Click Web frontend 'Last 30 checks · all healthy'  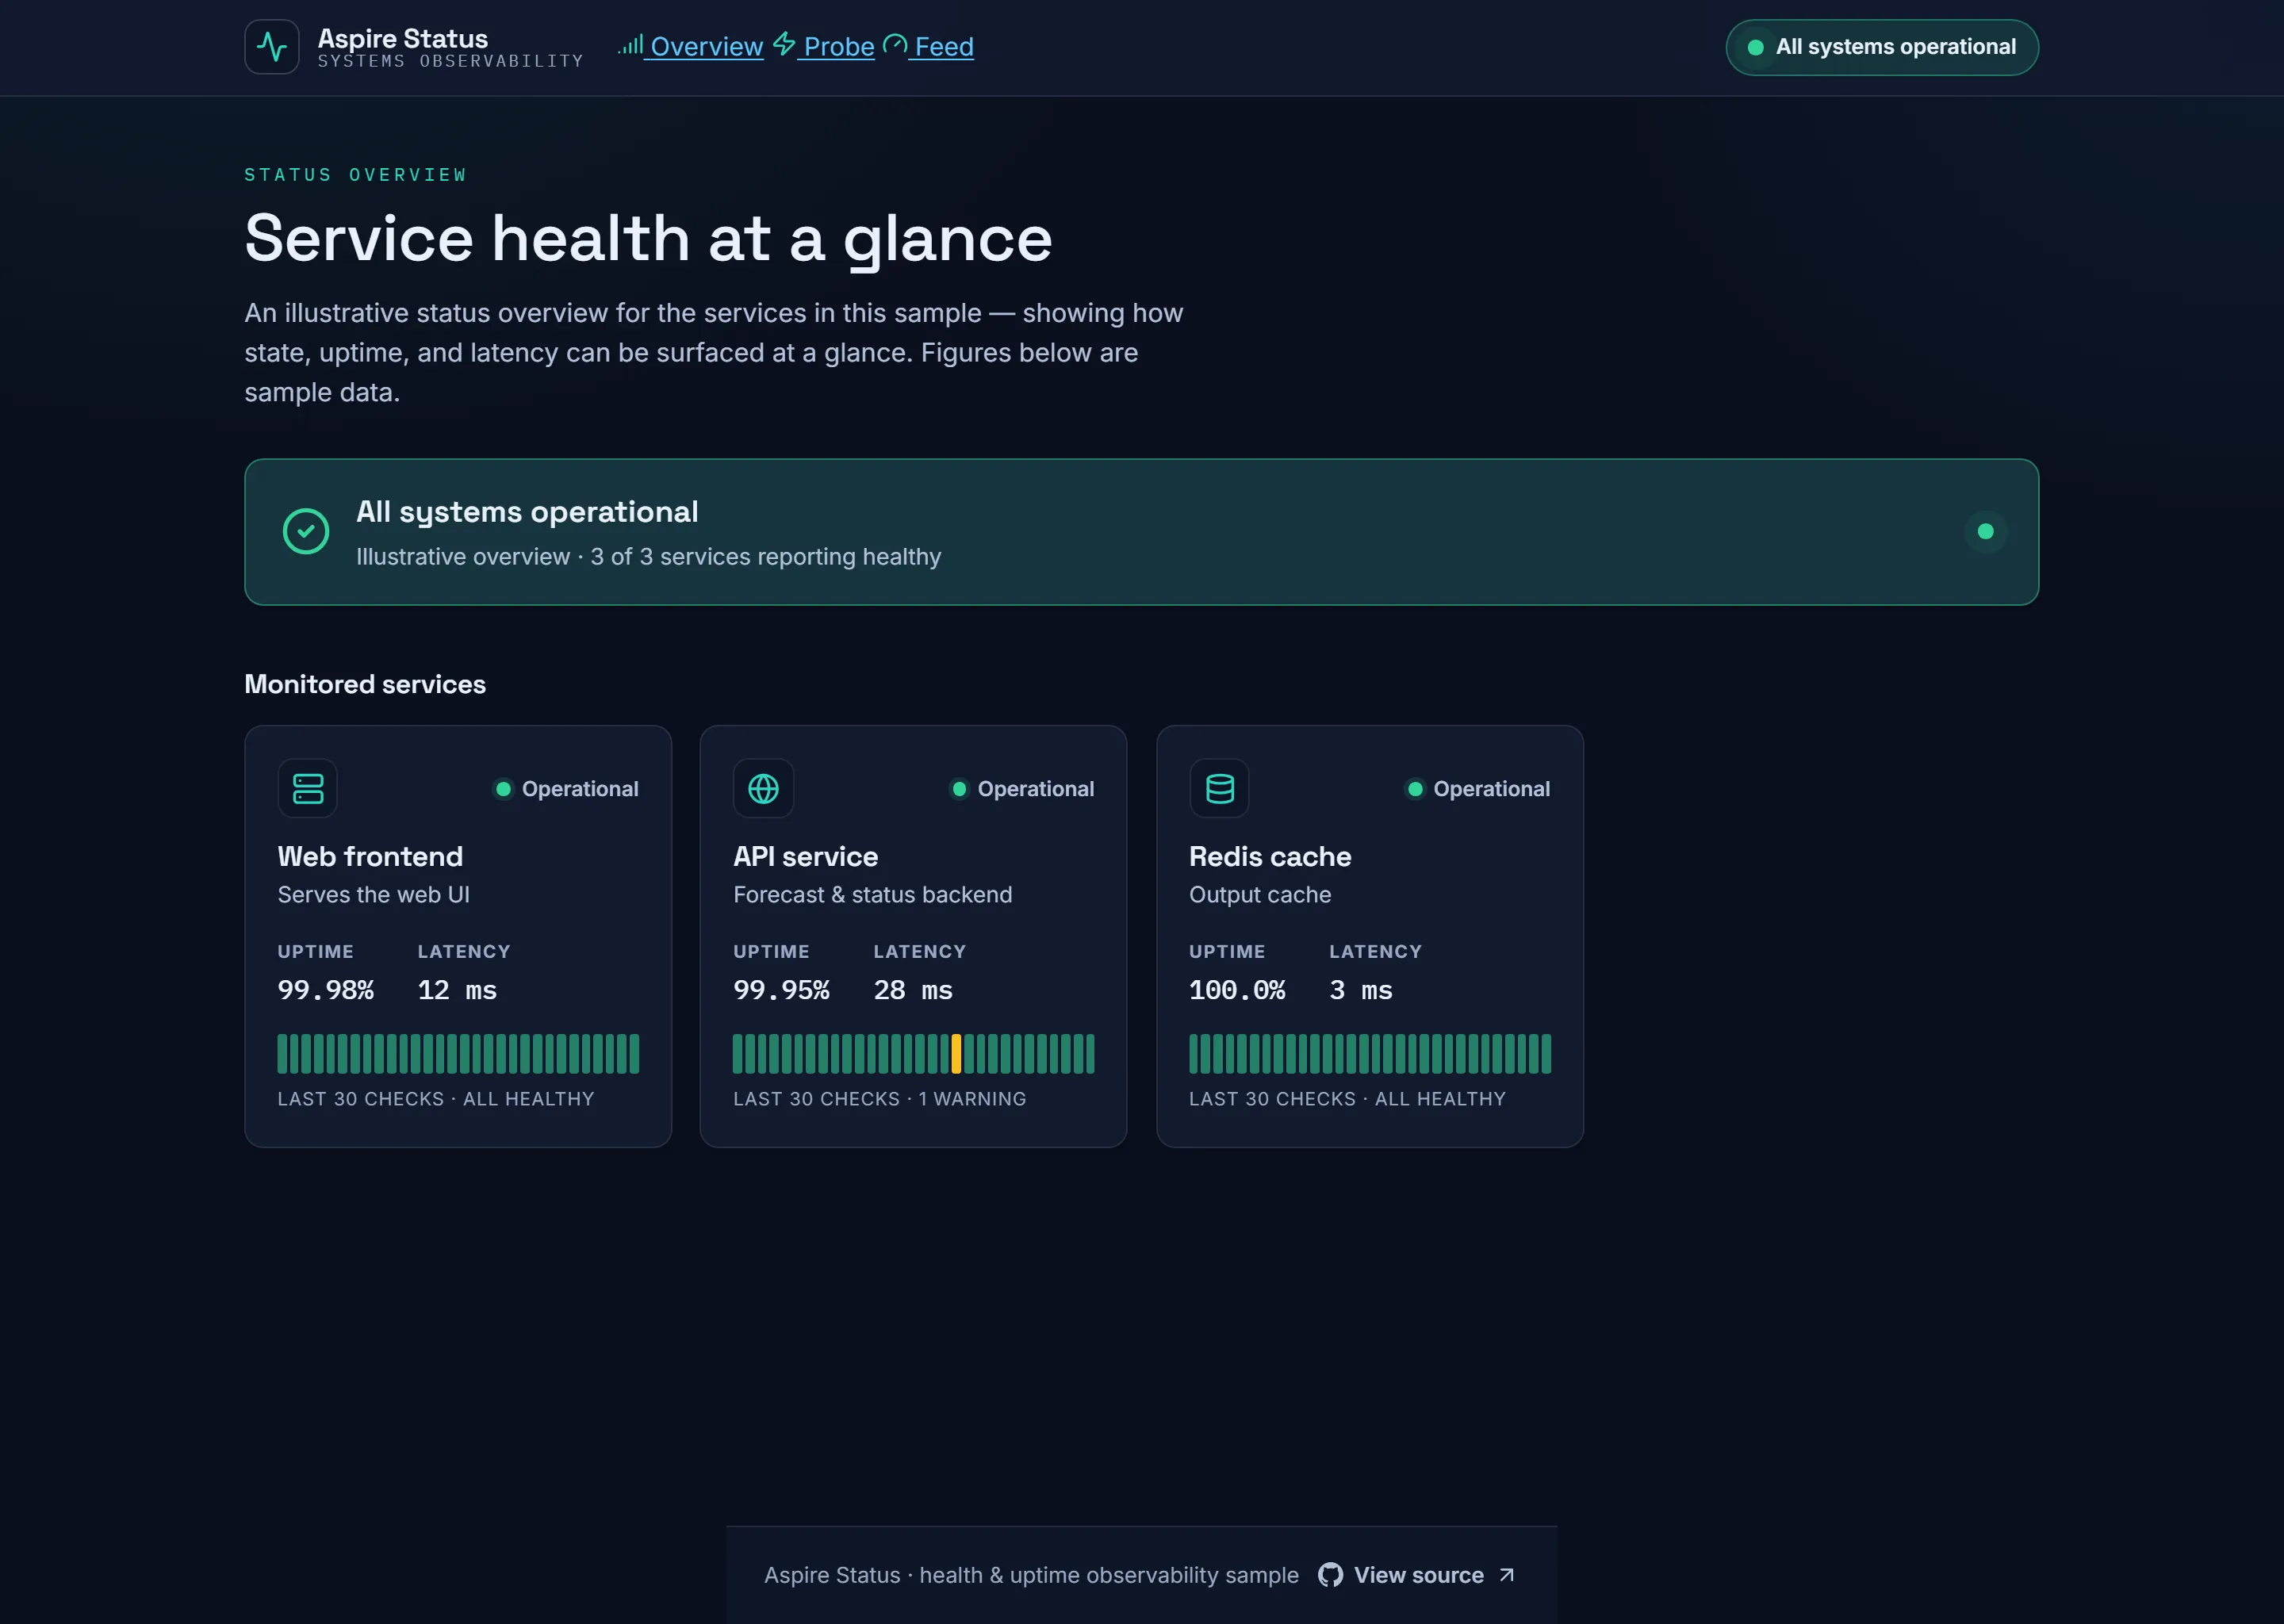tap(436, 1099)
